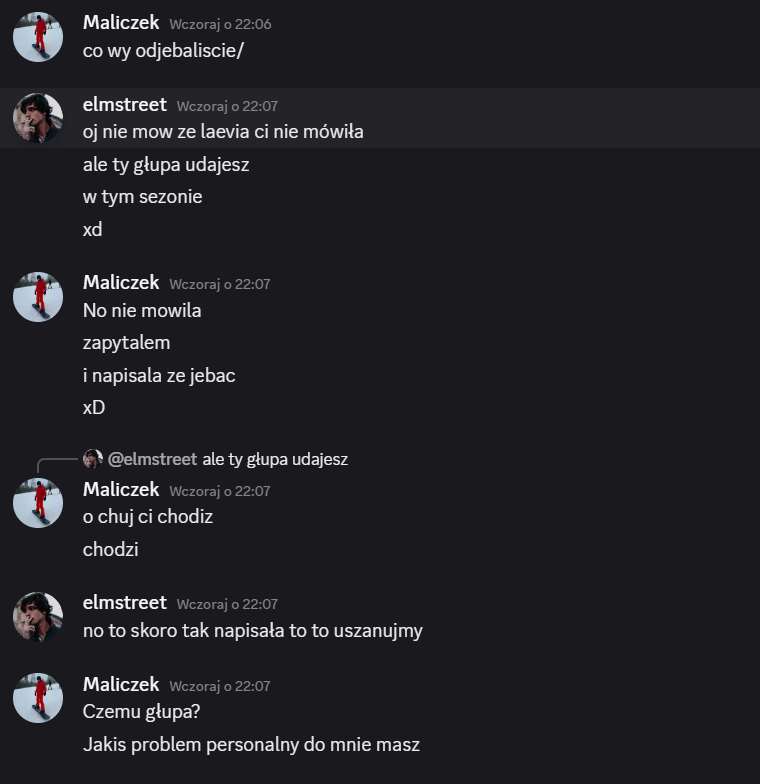This screenshot has height=784, width=760.
Task: Click the Maliczek username above "Czemu głupa?"
Action: click(121, 685)
